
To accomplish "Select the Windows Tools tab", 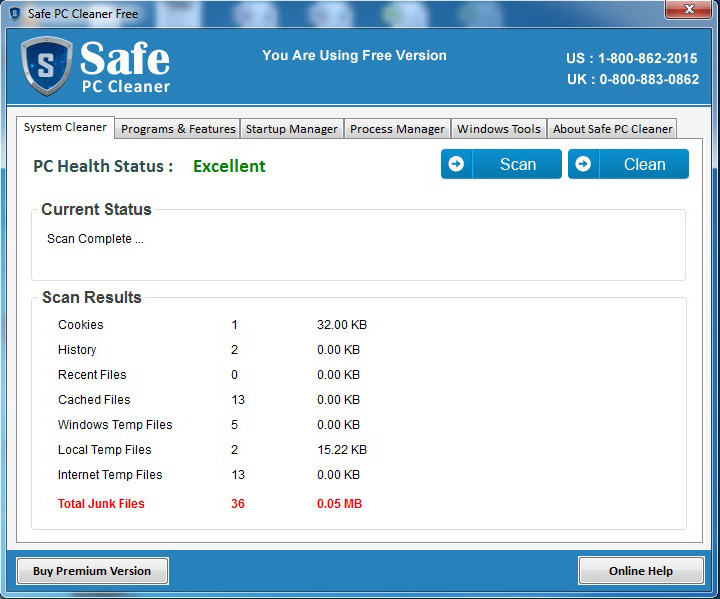I will (499, 129).
